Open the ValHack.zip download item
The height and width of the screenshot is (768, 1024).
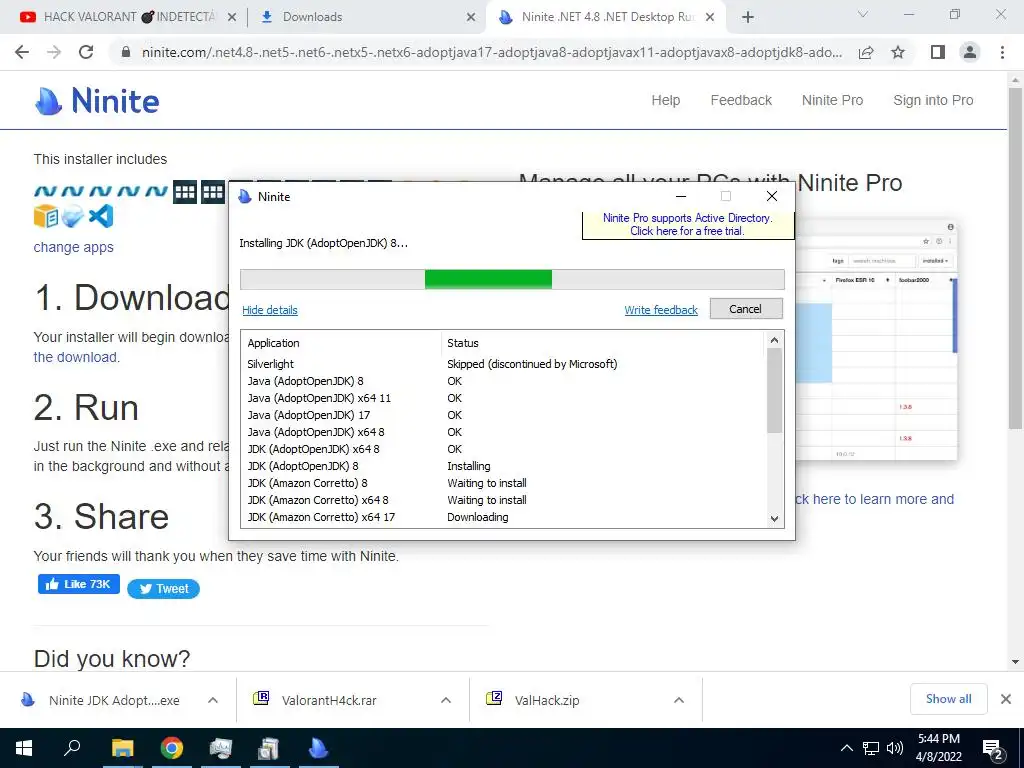[x=547, y=701]
